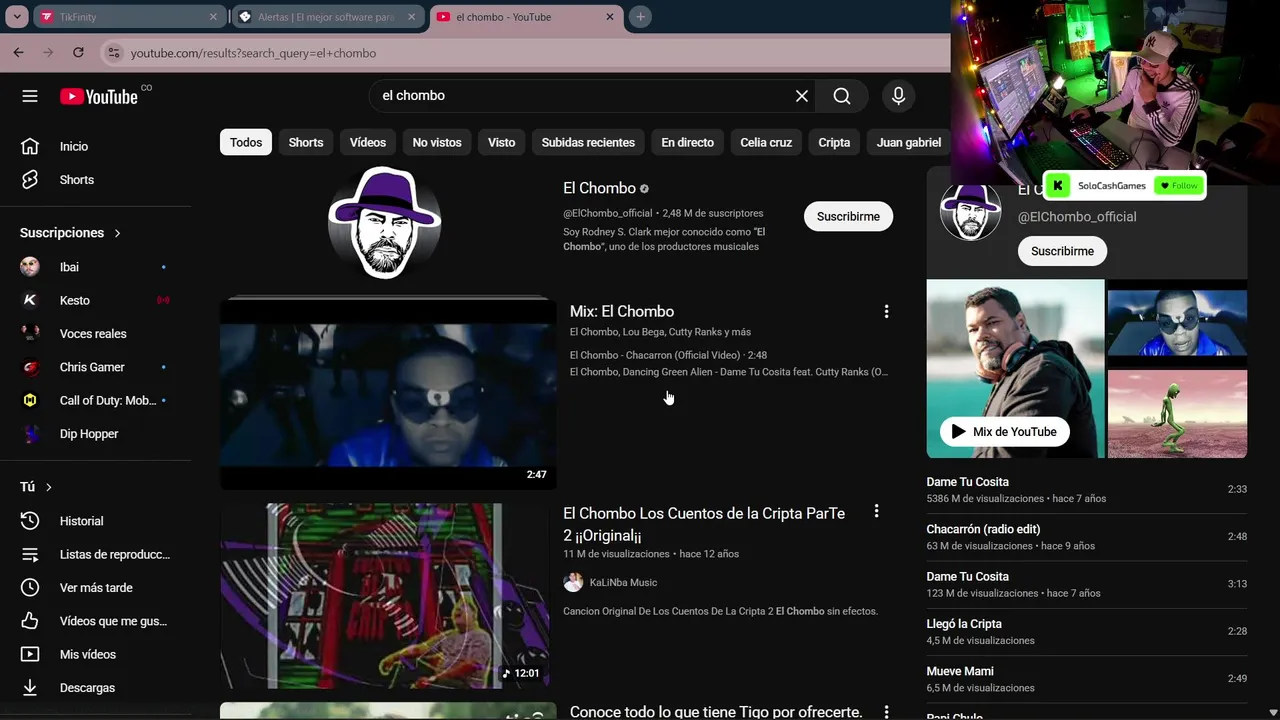Open more options for Cuentos de la Cripta
1280x720 pixels.
pos(876,511)
